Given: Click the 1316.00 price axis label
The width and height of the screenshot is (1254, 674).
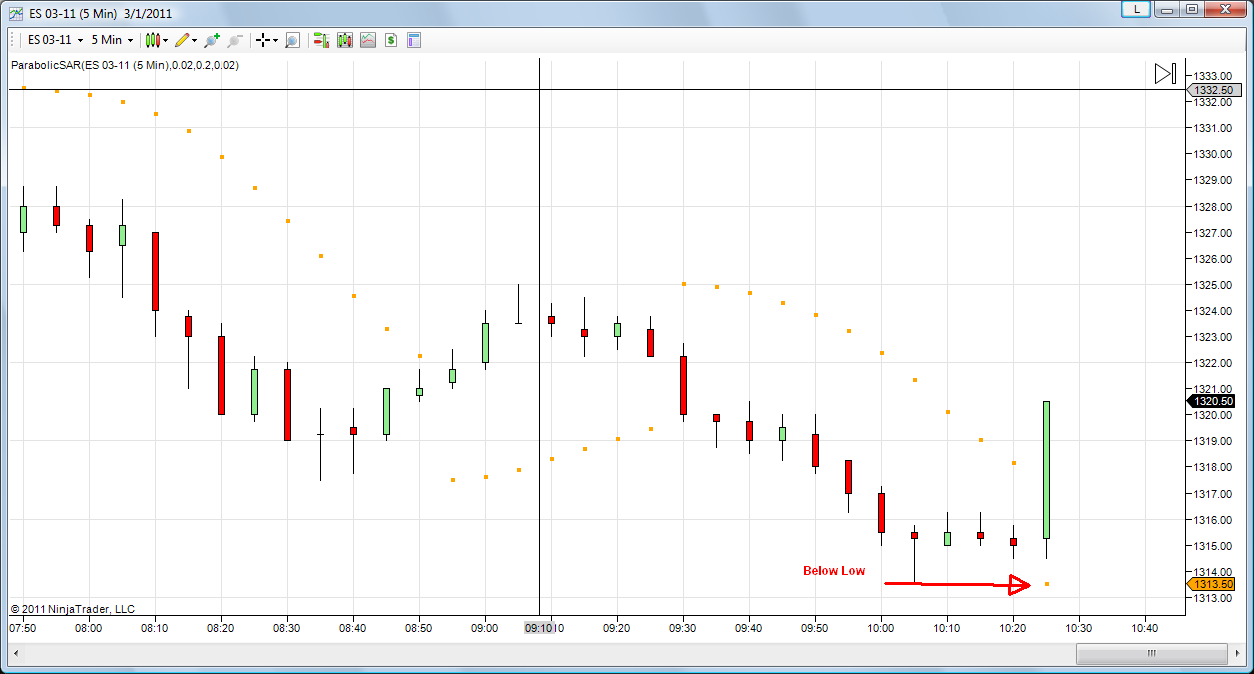Looking at the screenshot, I should (1212, 520).
